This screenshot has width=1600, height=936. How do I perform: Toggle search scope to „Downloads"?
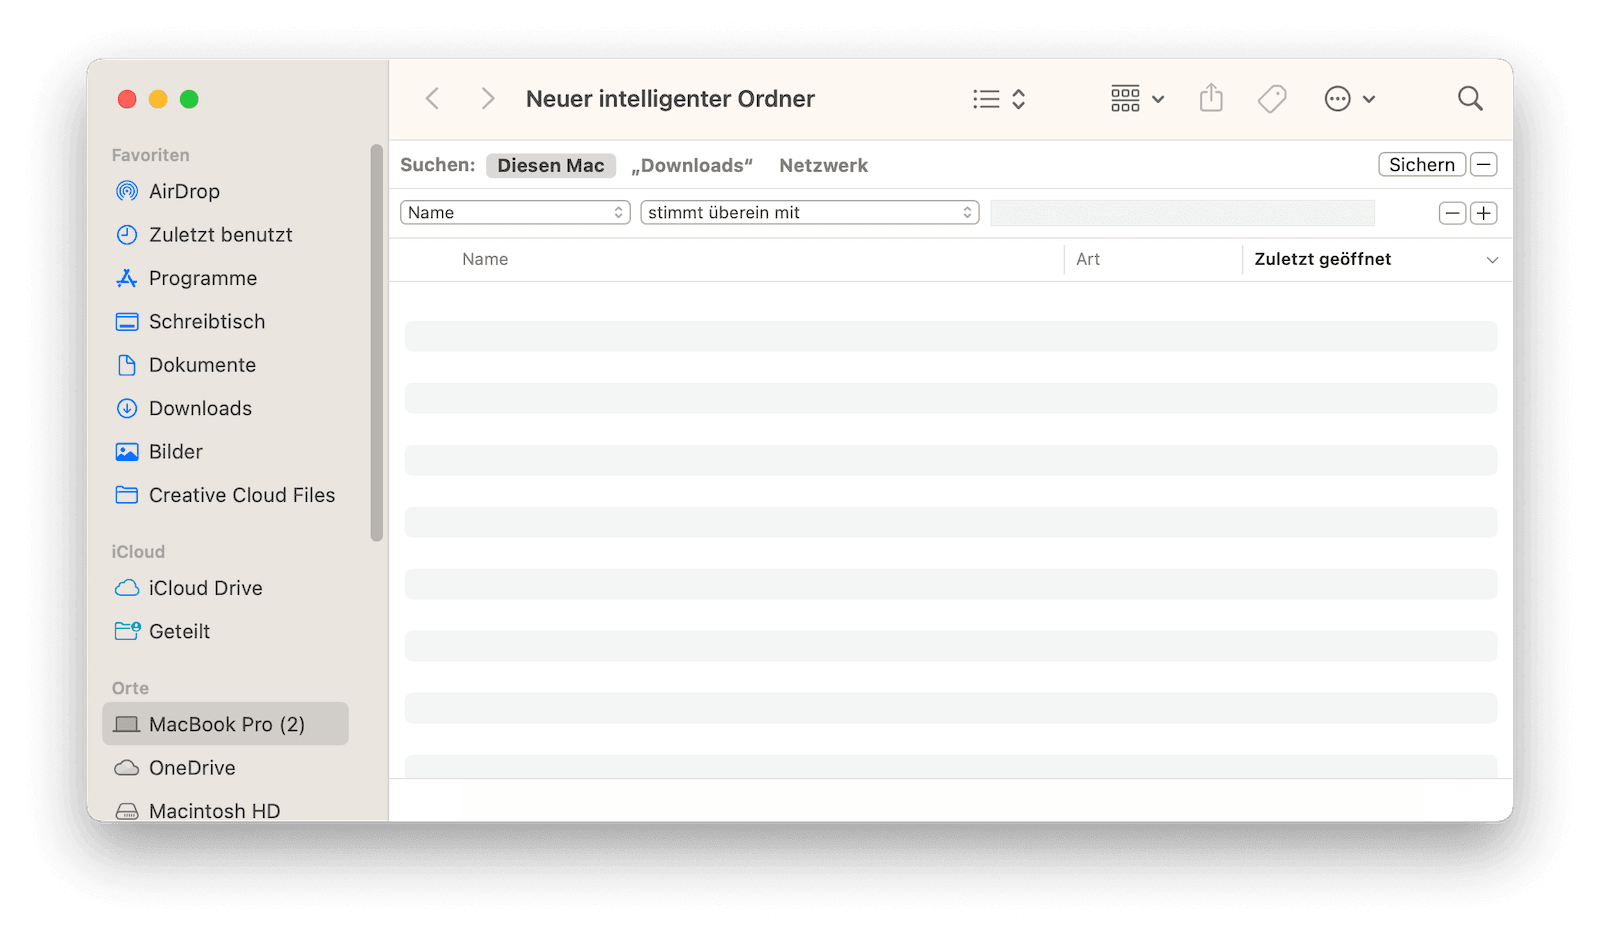(x=692, y=165)
